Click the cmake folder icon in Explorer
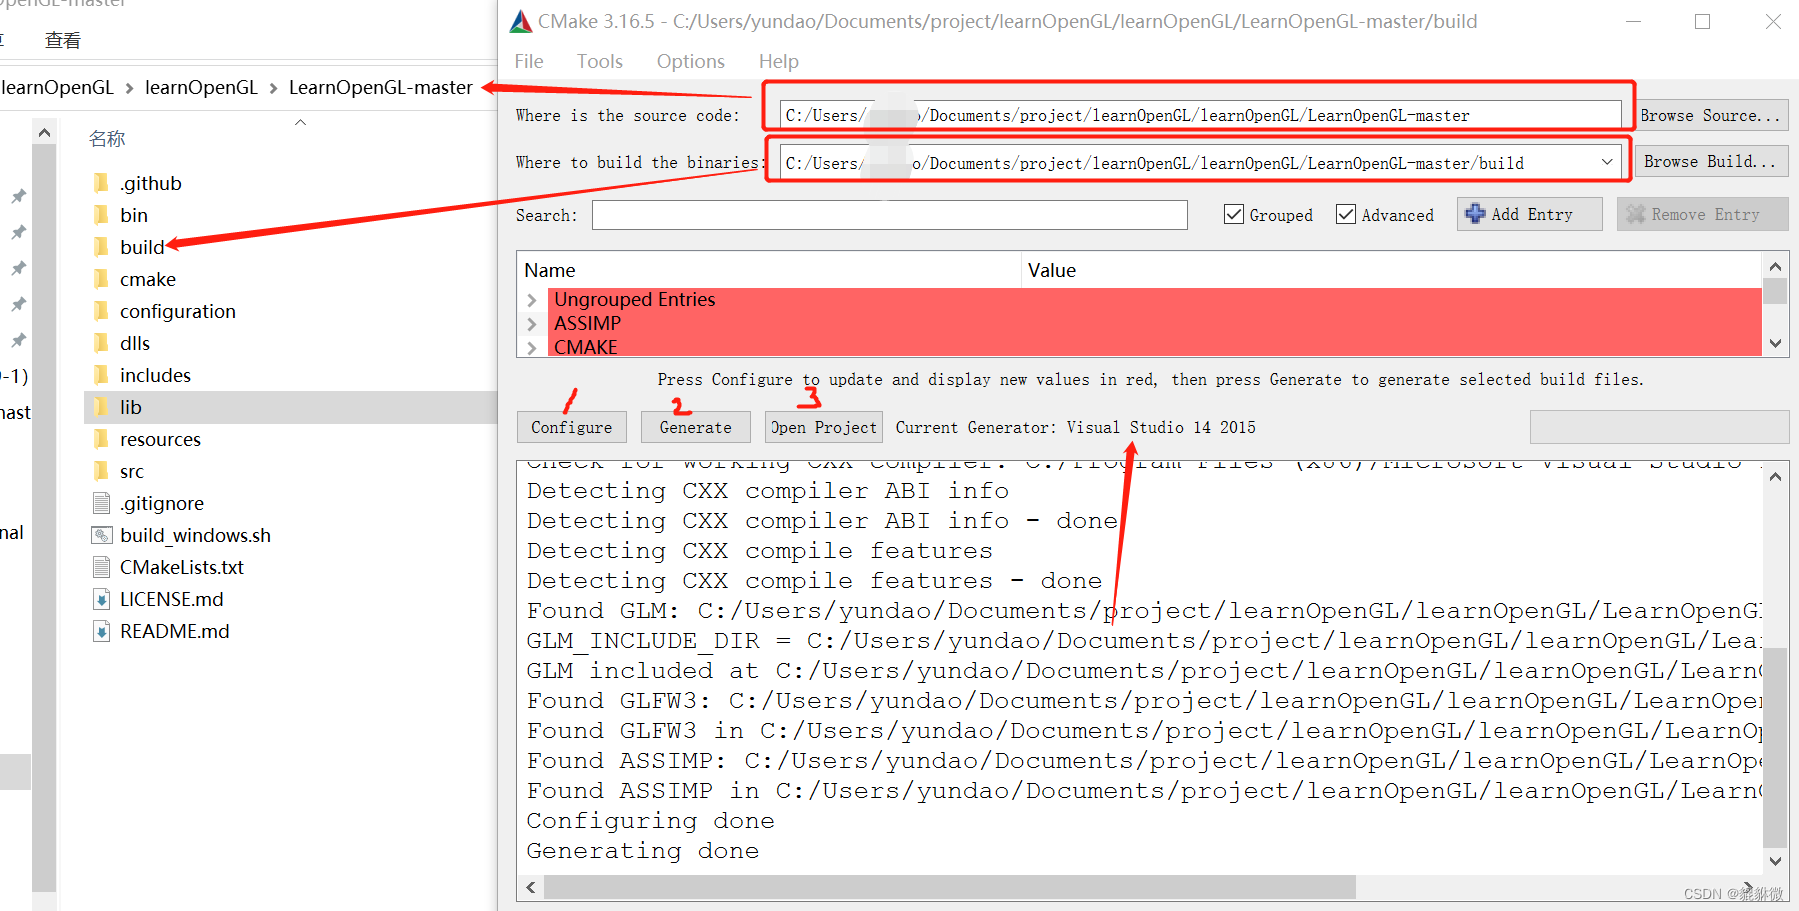 (101, 279)
